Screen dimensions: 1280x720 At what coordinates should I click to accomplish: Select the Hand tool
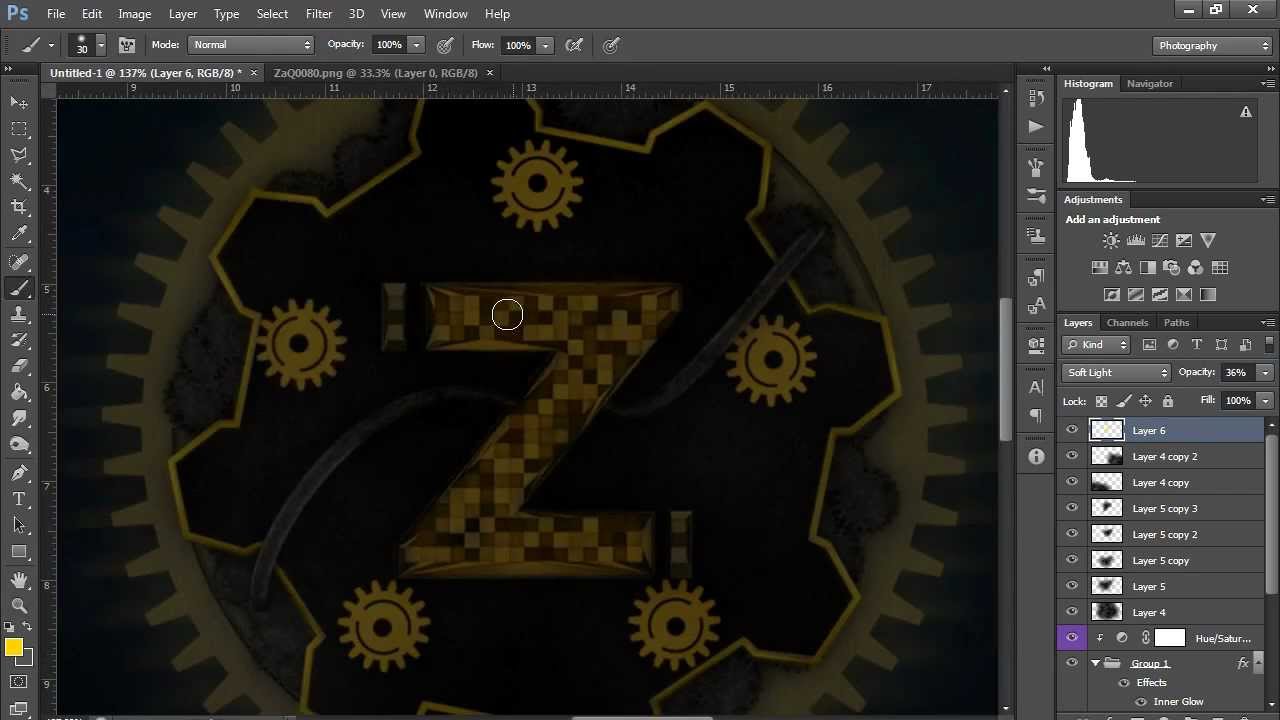(19, 580)
